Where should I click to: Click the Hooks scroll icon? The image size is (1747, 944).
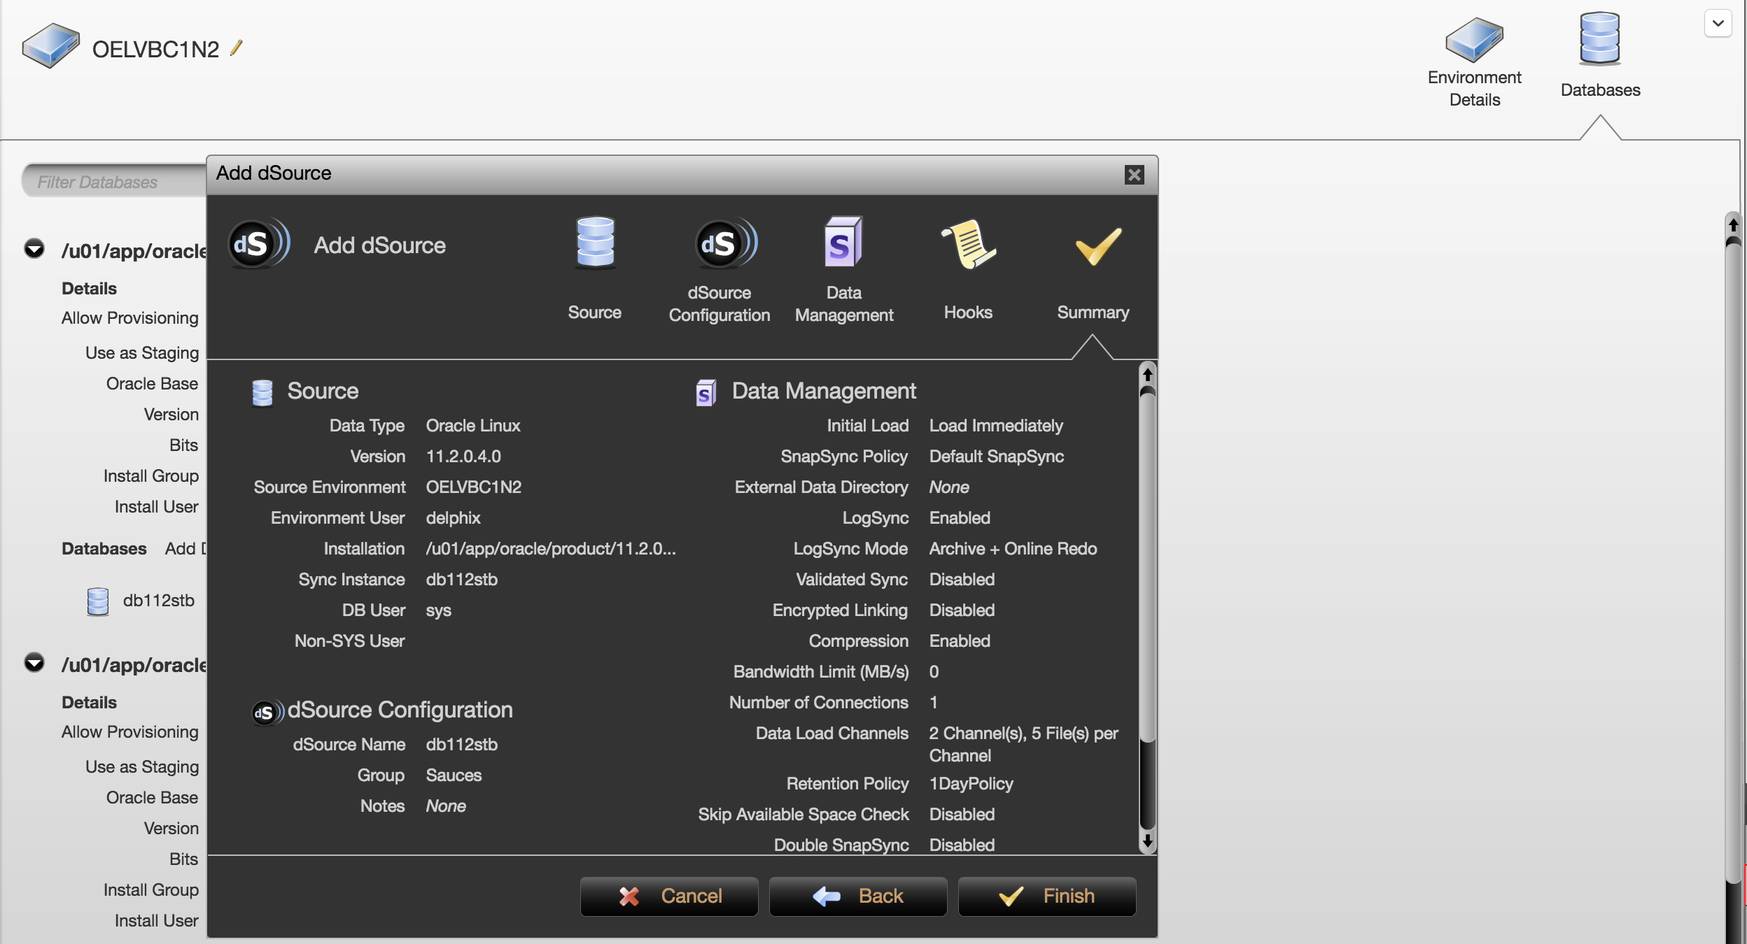click(x=967, y=245)
